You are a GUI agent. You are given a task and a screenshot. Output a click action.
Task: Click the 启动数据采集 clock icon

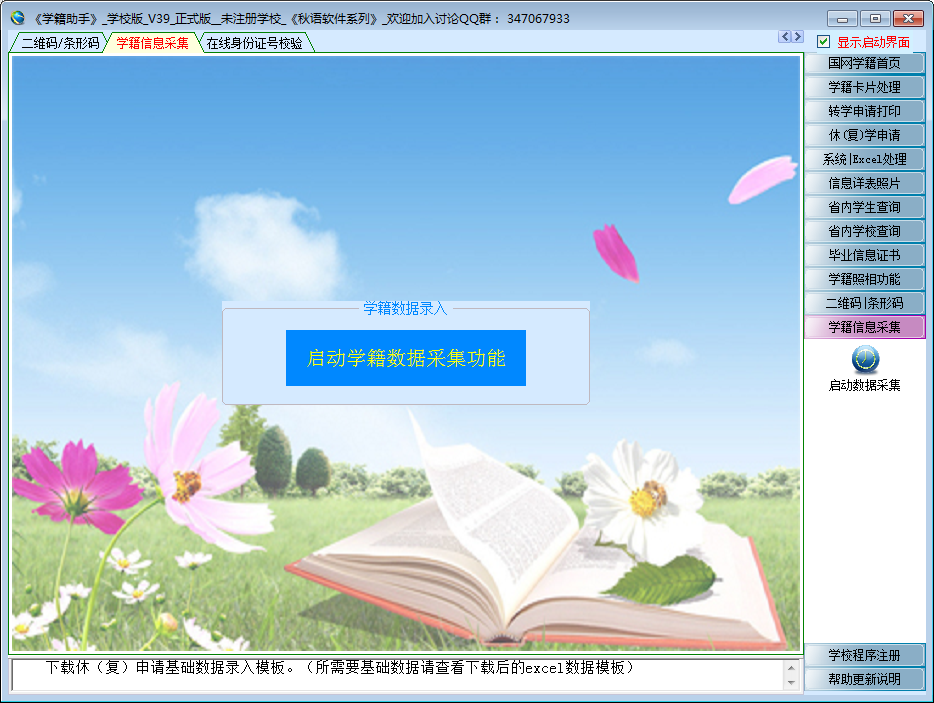pyautogui.click(x=865, y=359)
